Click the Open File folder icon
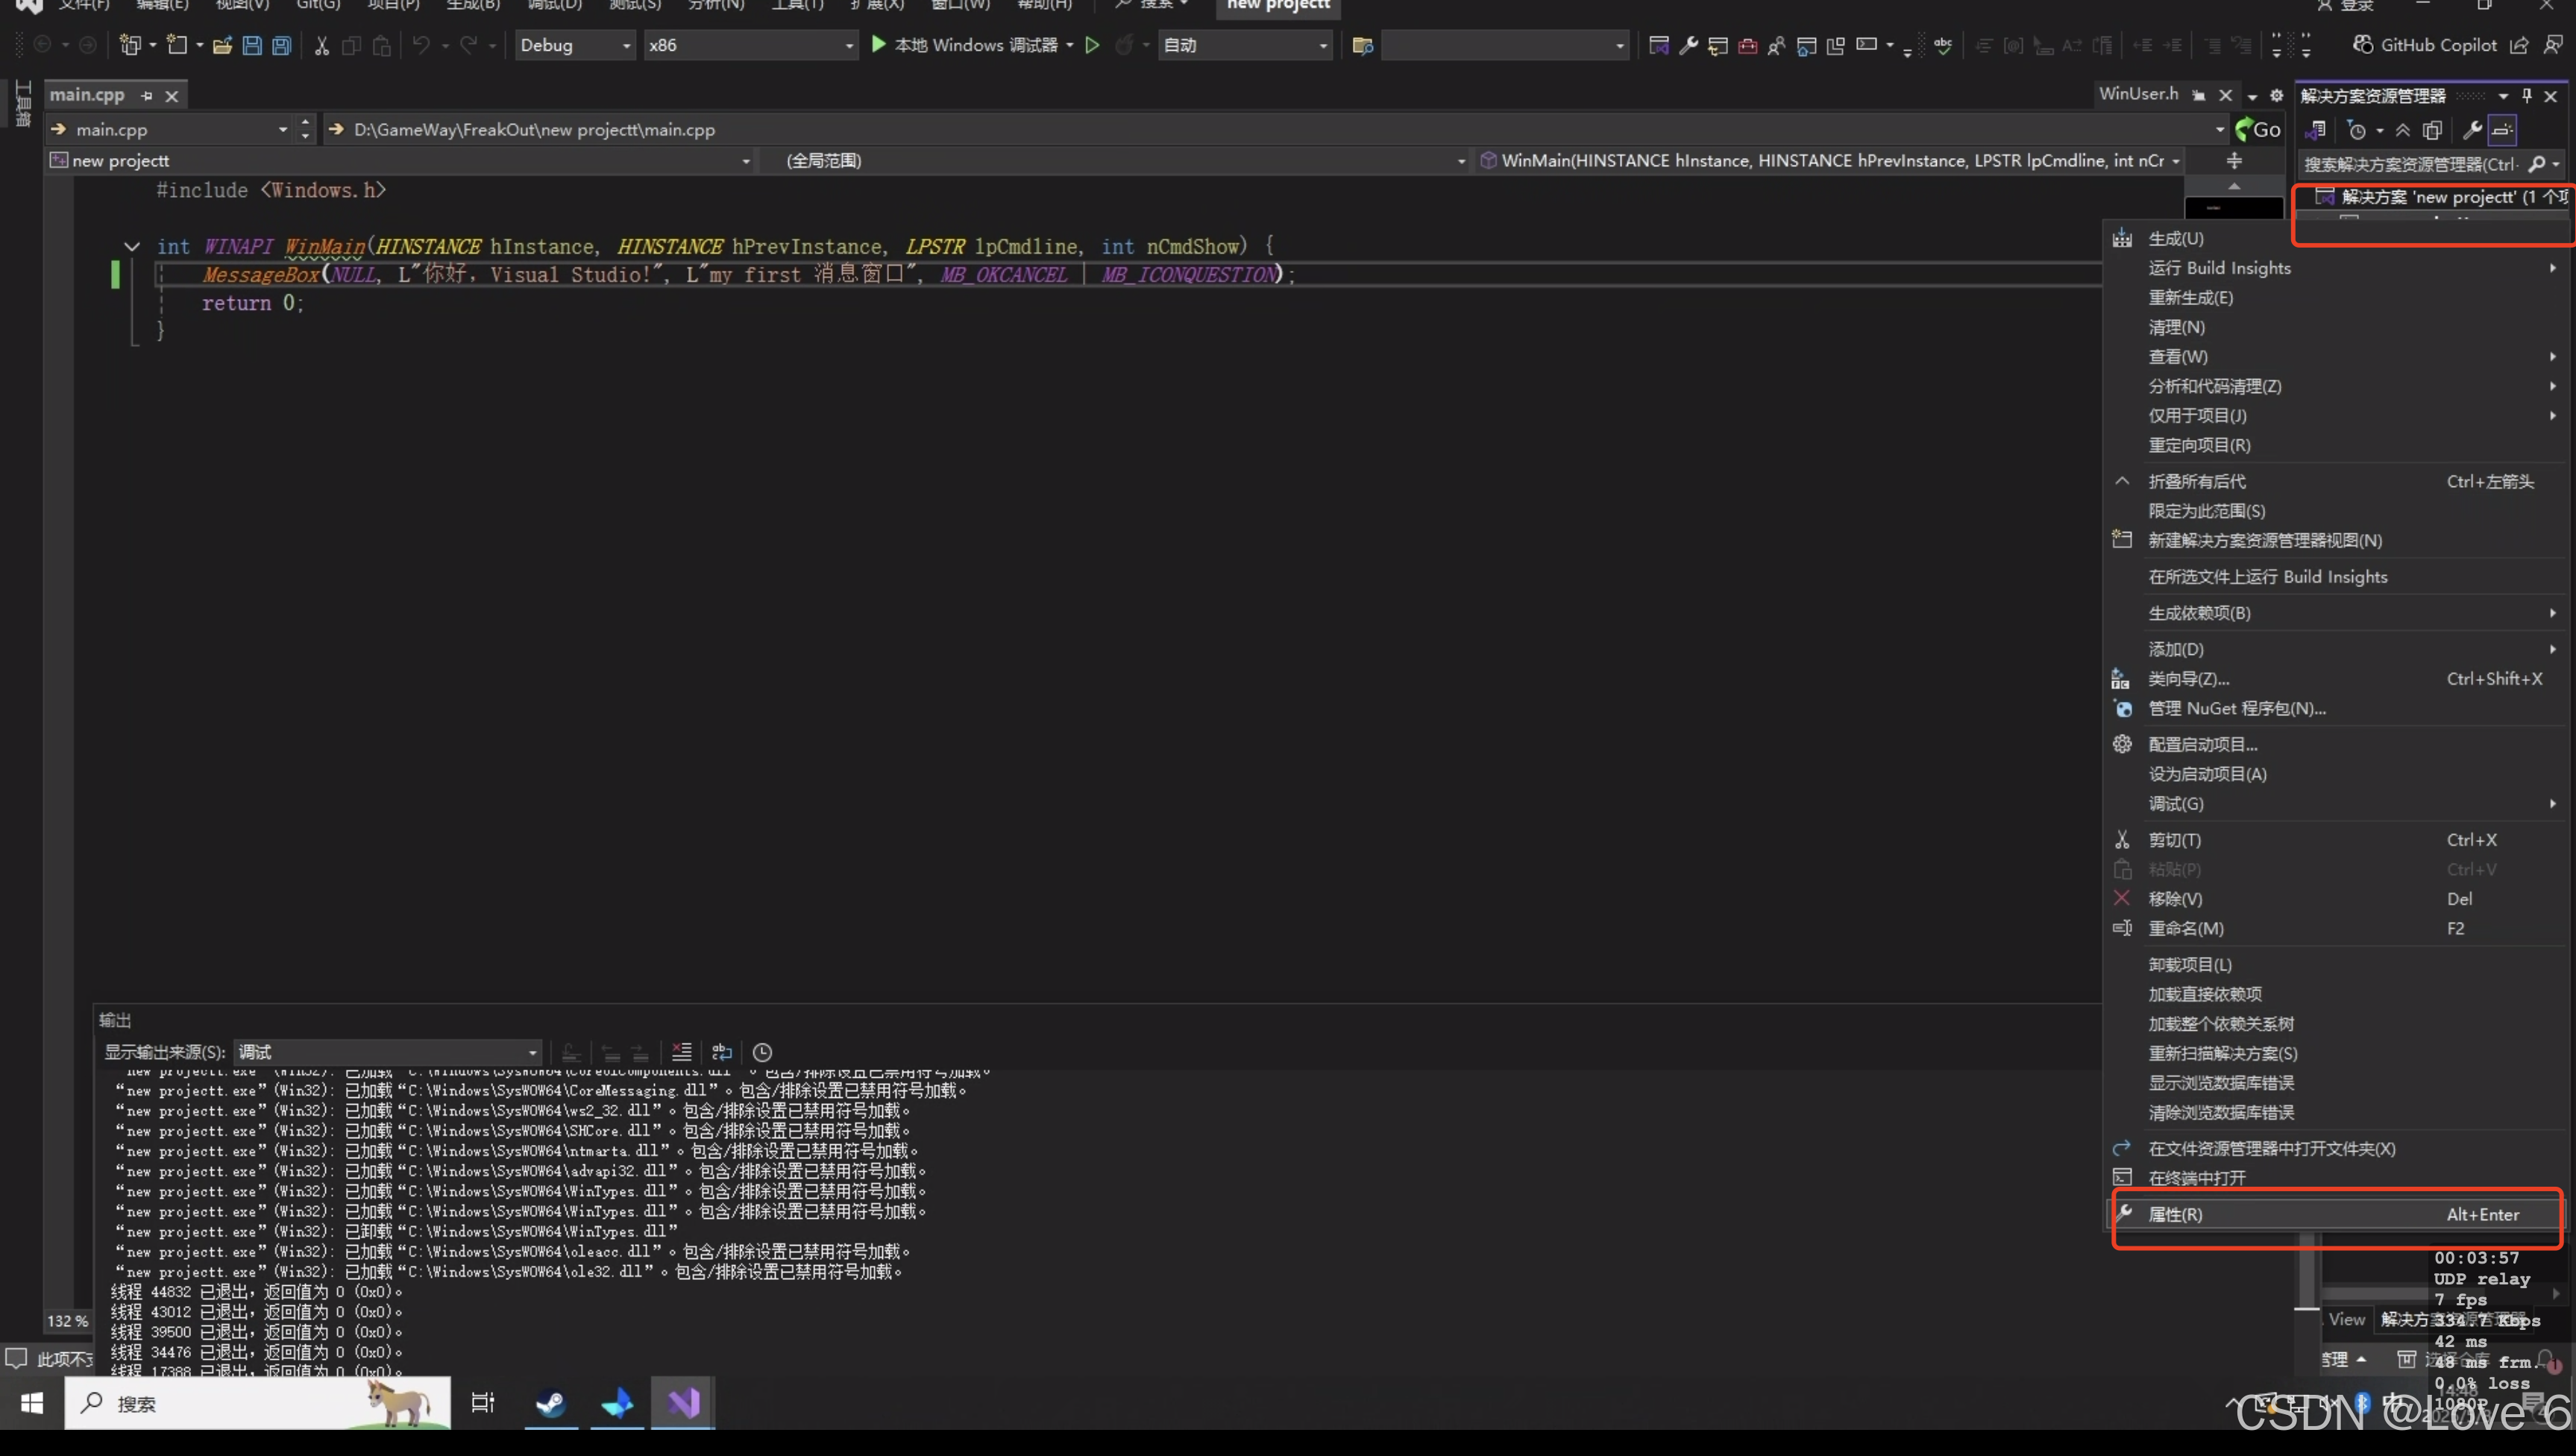The width and height of the screenshot is (2576, 1456). coord(222,45)
